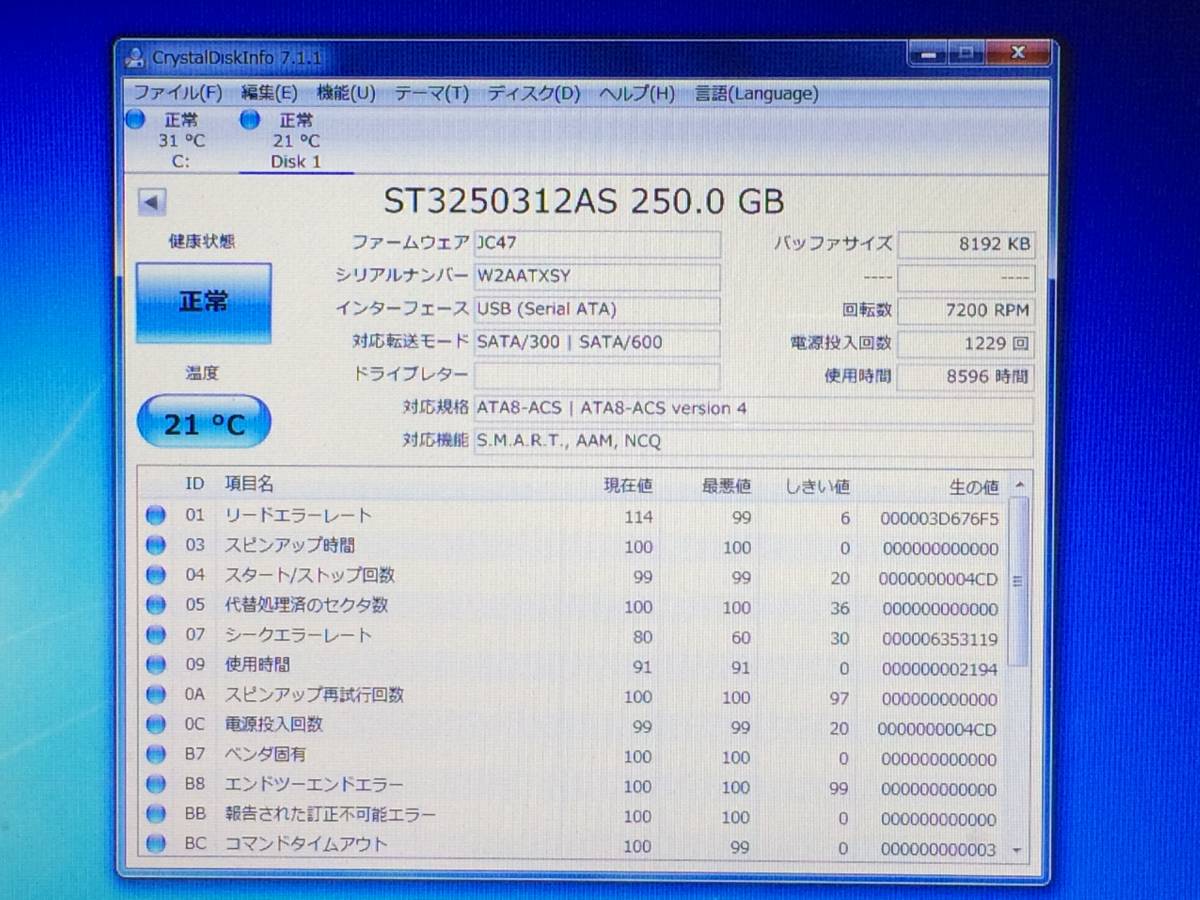Click the 項目名 column header
The image size is (1200, 900).
point(248,484)
